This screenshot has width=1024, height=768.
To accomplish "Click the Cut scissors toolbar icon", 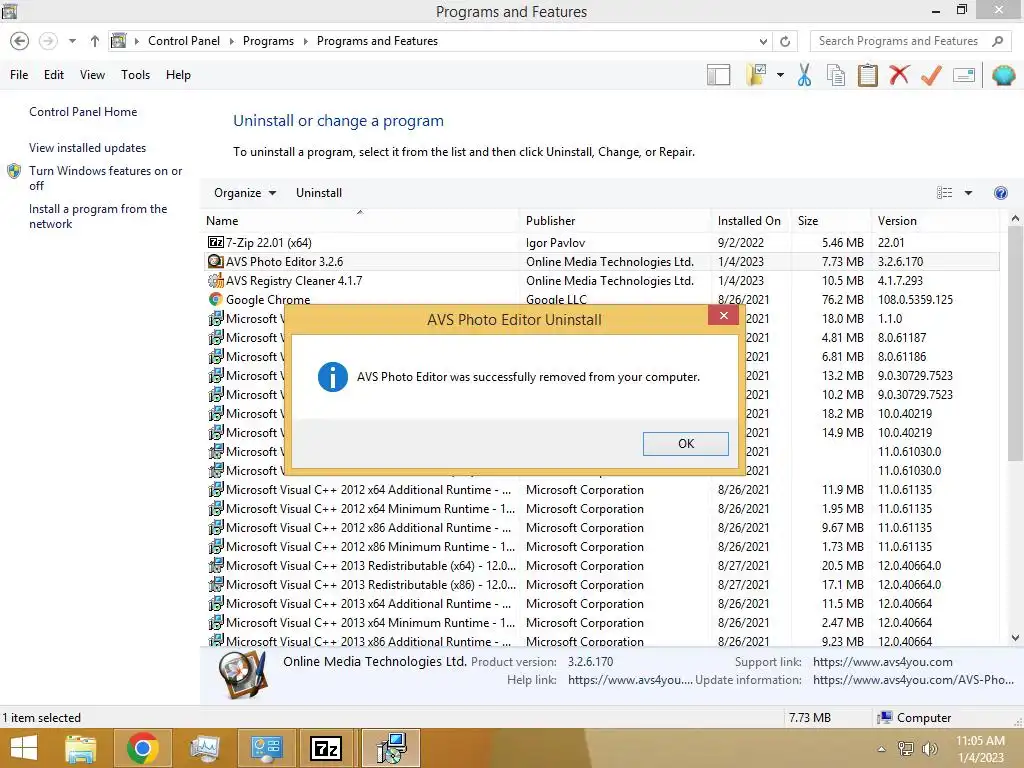I will pos(804,75).
